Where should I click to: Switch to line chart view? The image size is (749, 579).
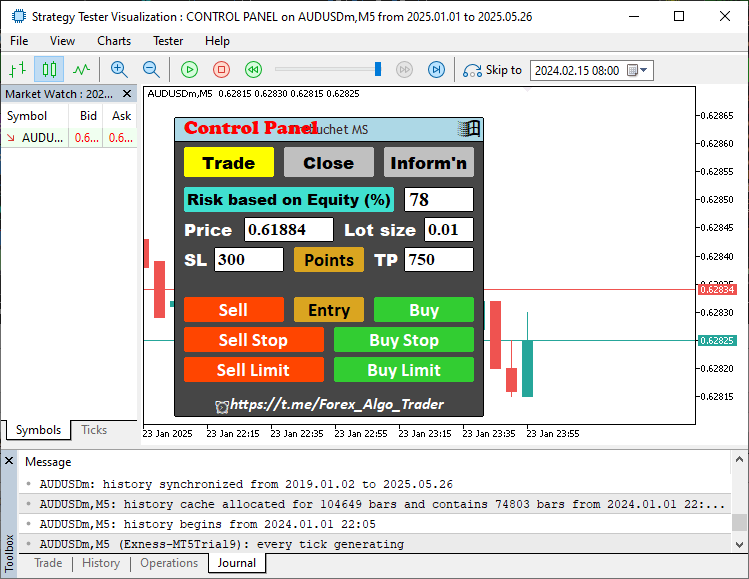pyautogui.click(x=81, y=70)
